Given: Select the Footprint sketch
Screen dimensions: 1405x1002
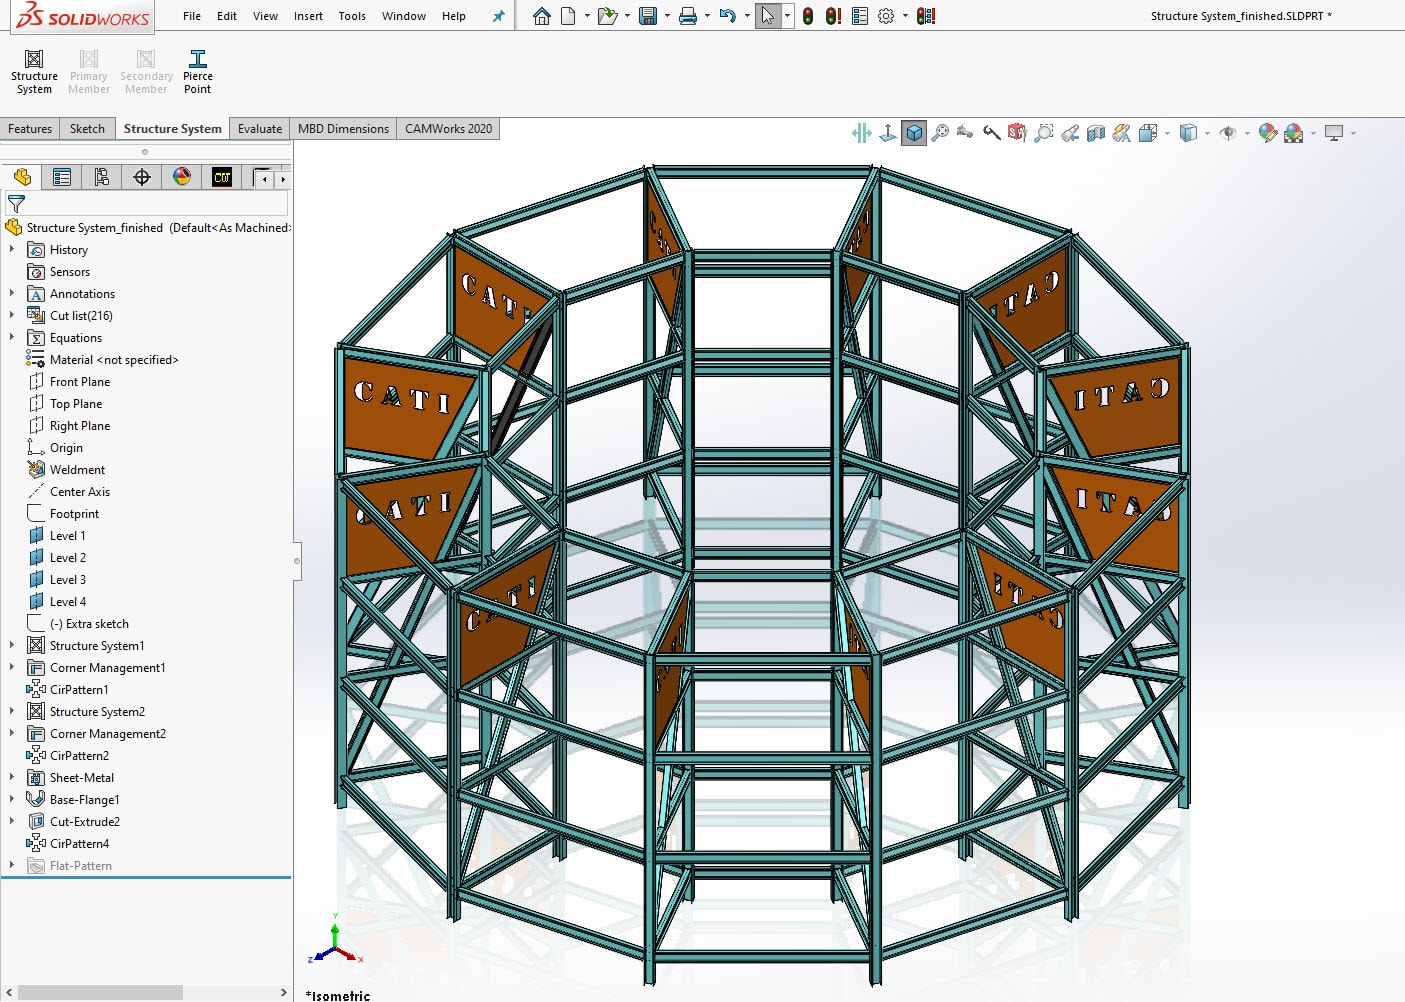Looking at the screenshot, I should (74, 513).
